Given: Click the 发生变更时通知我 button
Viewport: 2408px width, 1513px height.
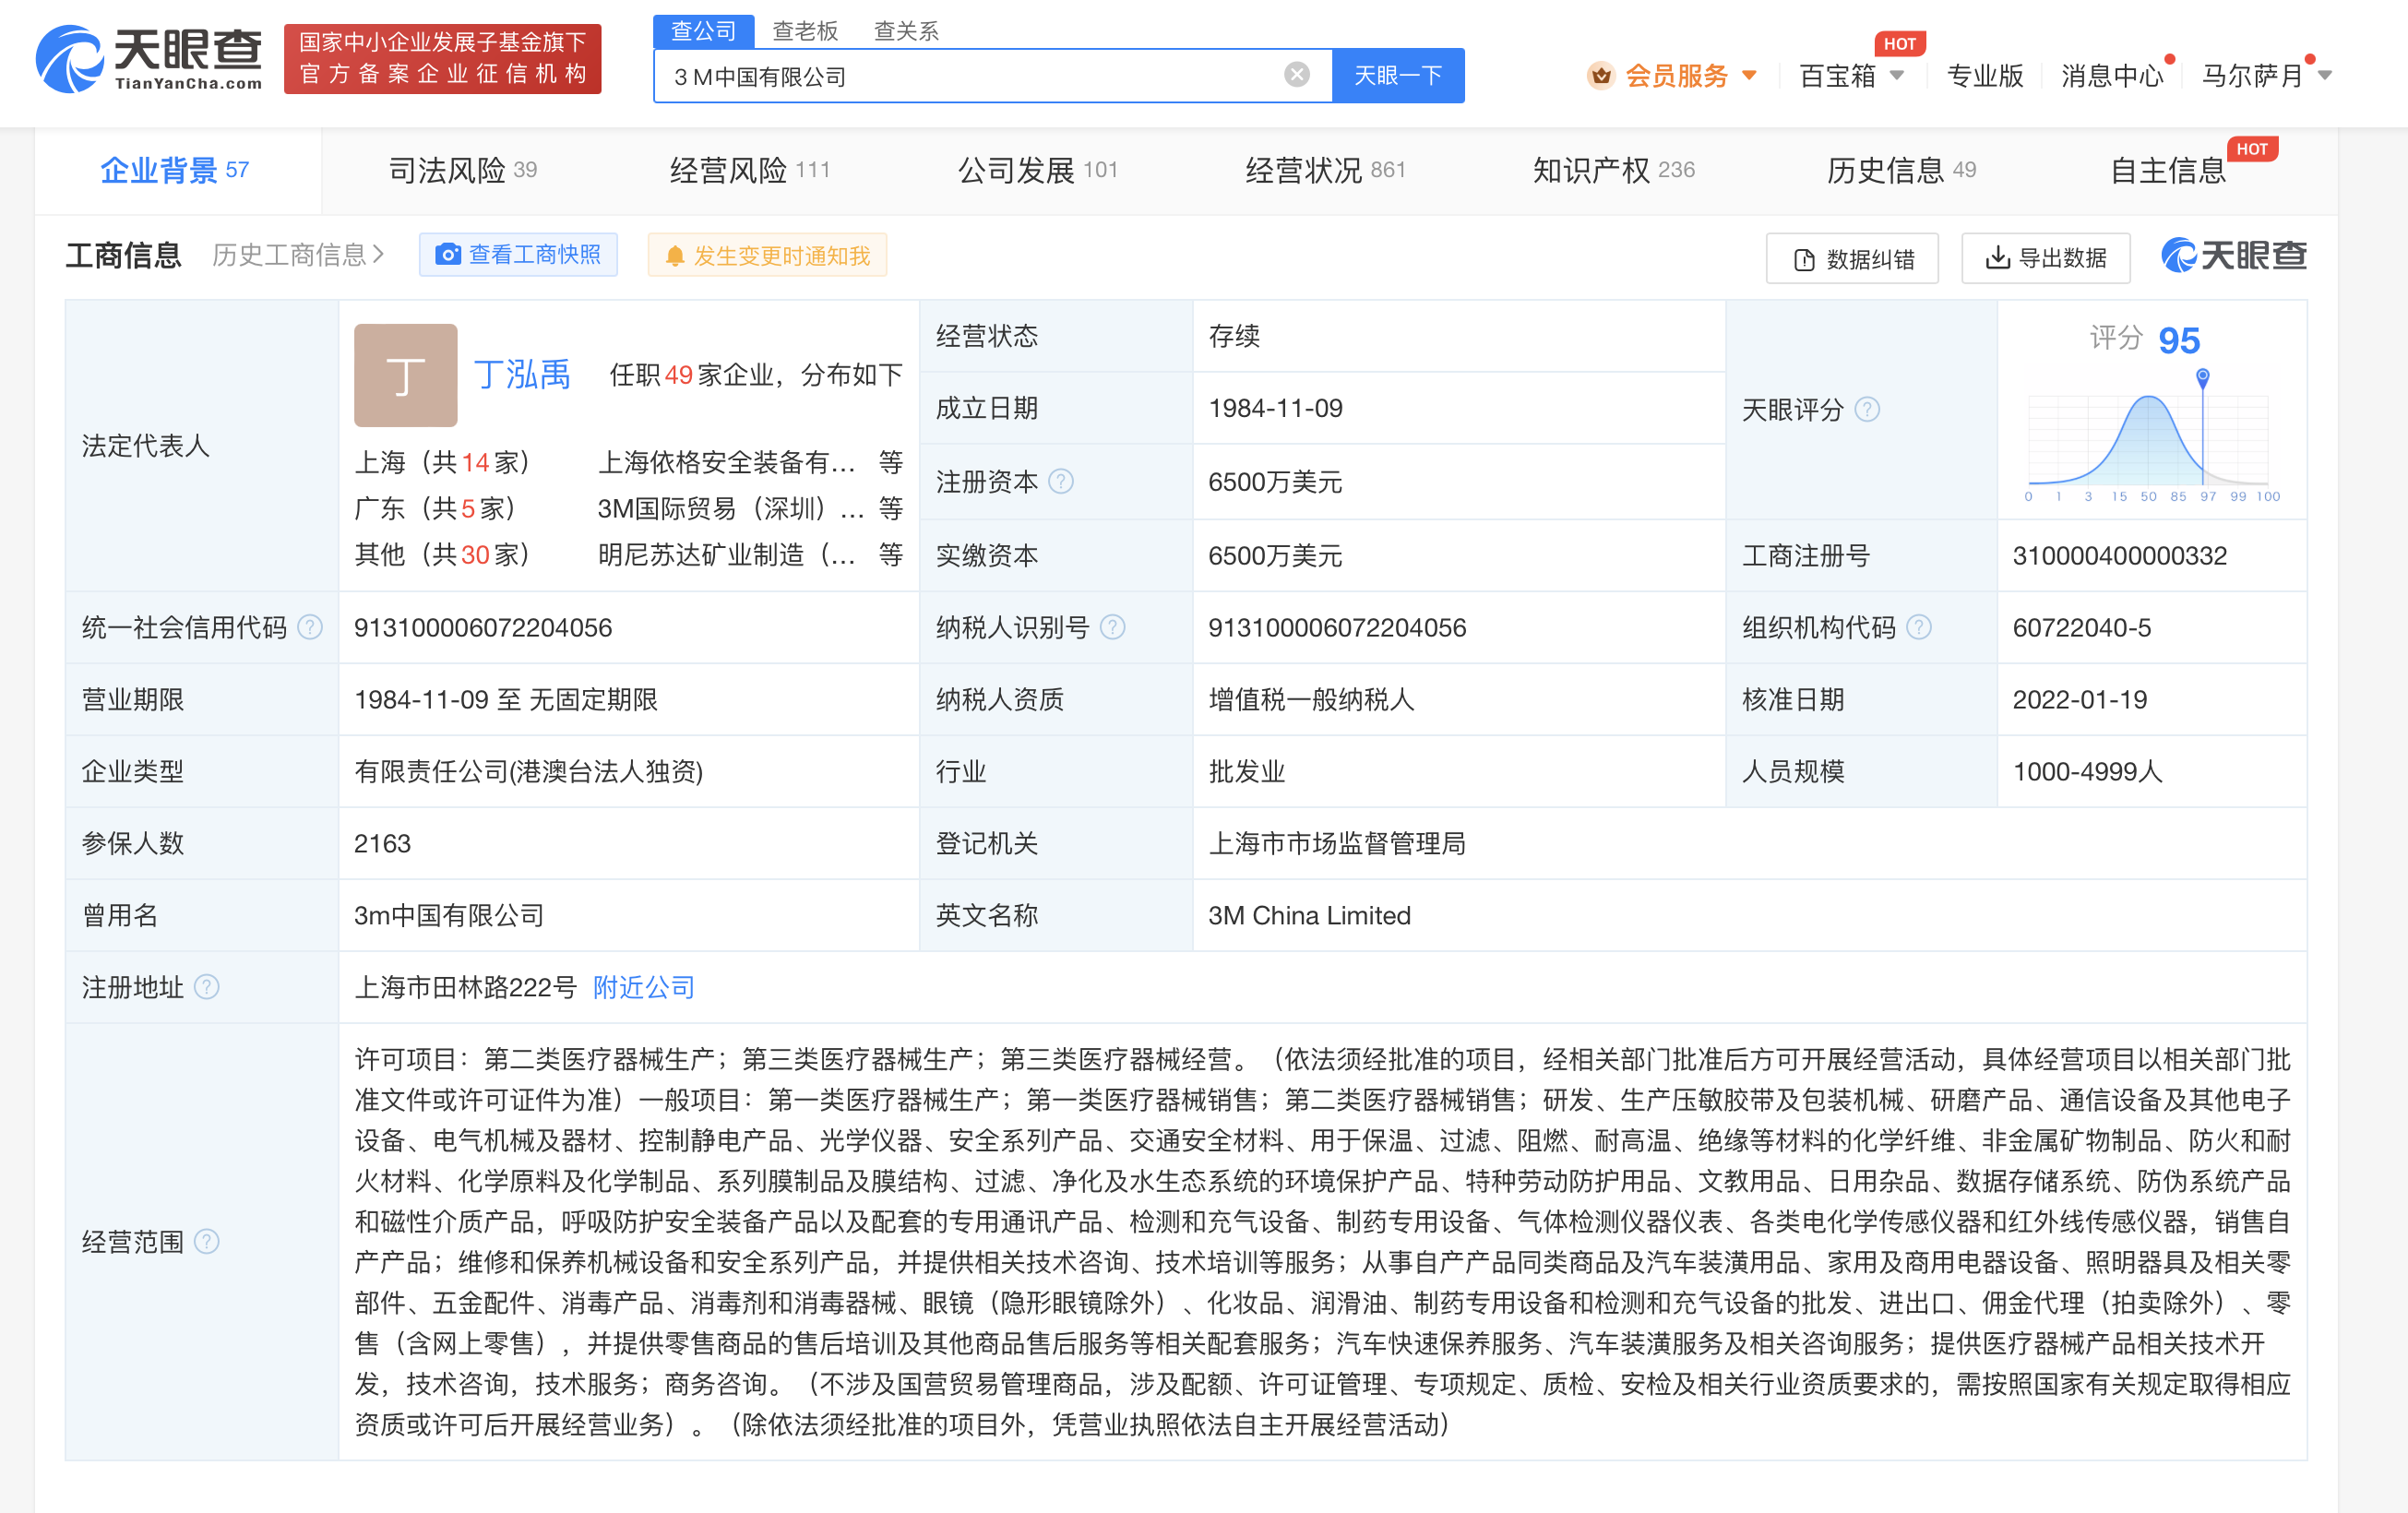Looking at the screenshot, I should (767, 256).
